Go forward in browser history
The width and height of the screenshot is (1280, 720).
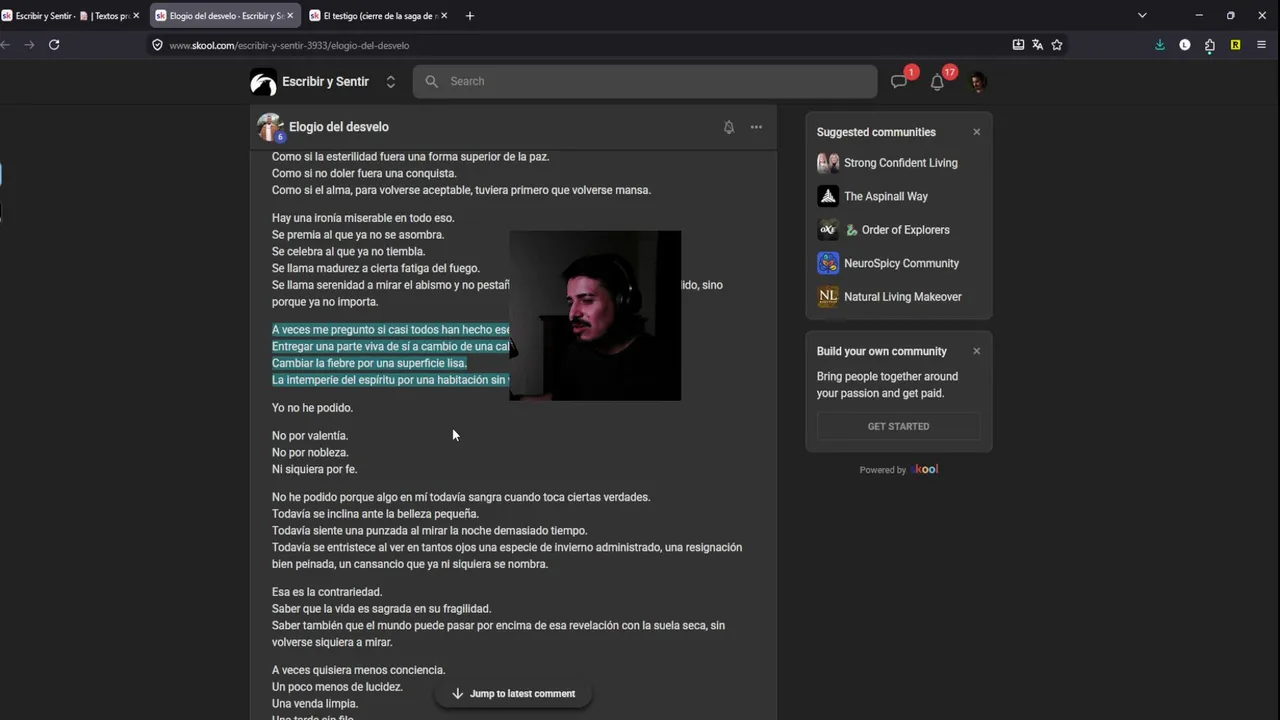click(x=29, y=45)
